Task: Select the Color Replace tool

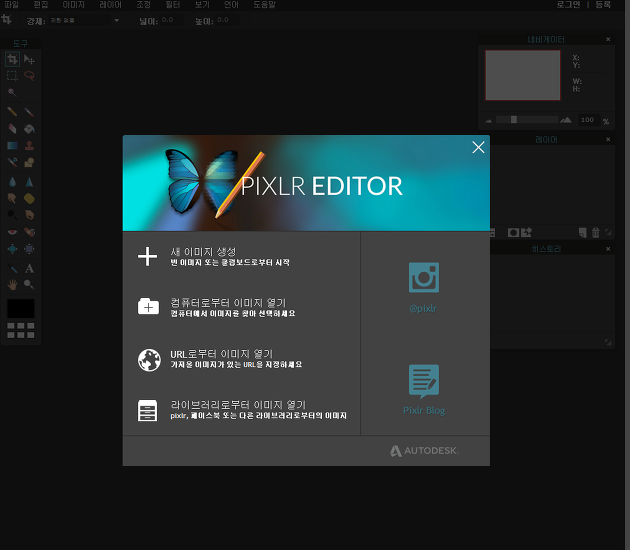Action: 12,162
